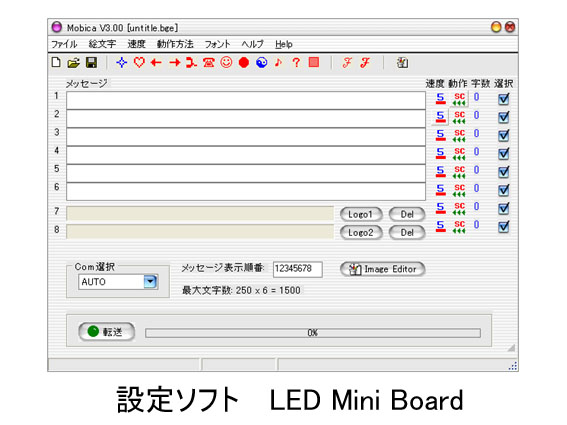Open the English Help menu

[284, 44]
